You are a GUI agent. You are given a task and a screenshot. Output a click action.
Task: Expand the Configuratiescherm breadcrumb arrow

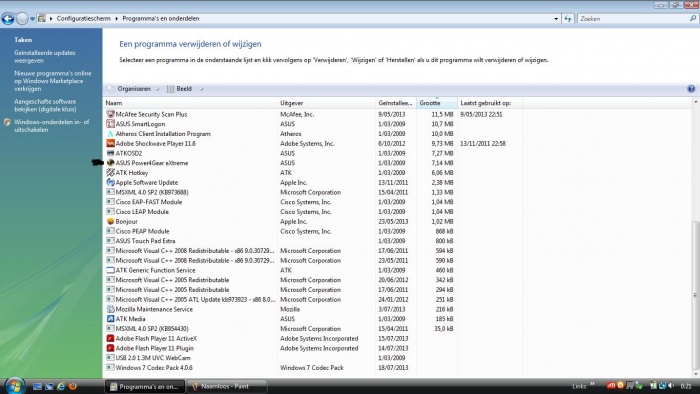pyautogui.click(x=117, y=19)
